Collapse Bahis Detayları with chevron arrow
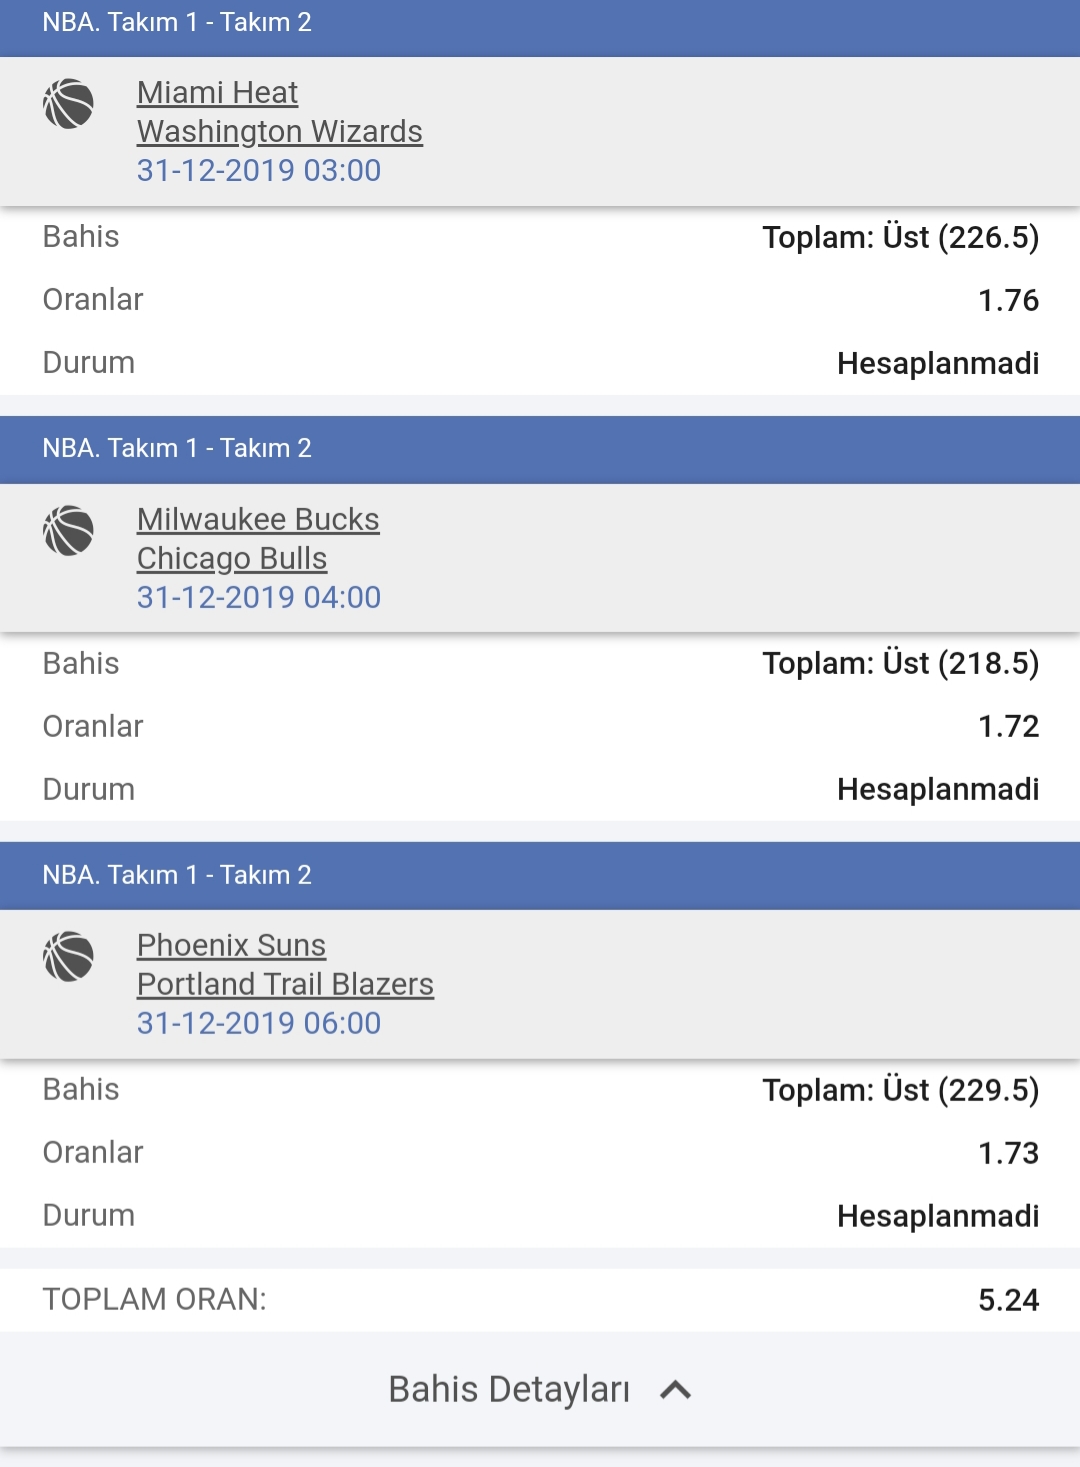The width and height of the screenshot is (1080, 1467). 676,1390
